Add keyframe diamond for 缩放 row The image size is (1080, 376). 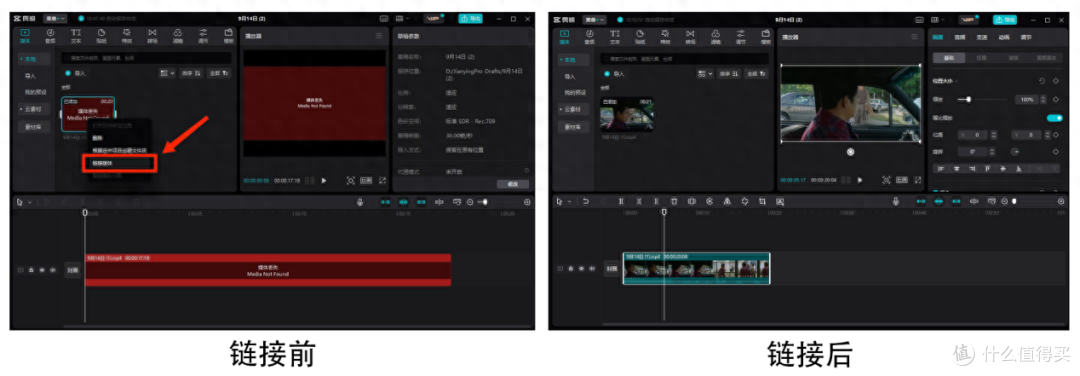(x=1056, y=100)
